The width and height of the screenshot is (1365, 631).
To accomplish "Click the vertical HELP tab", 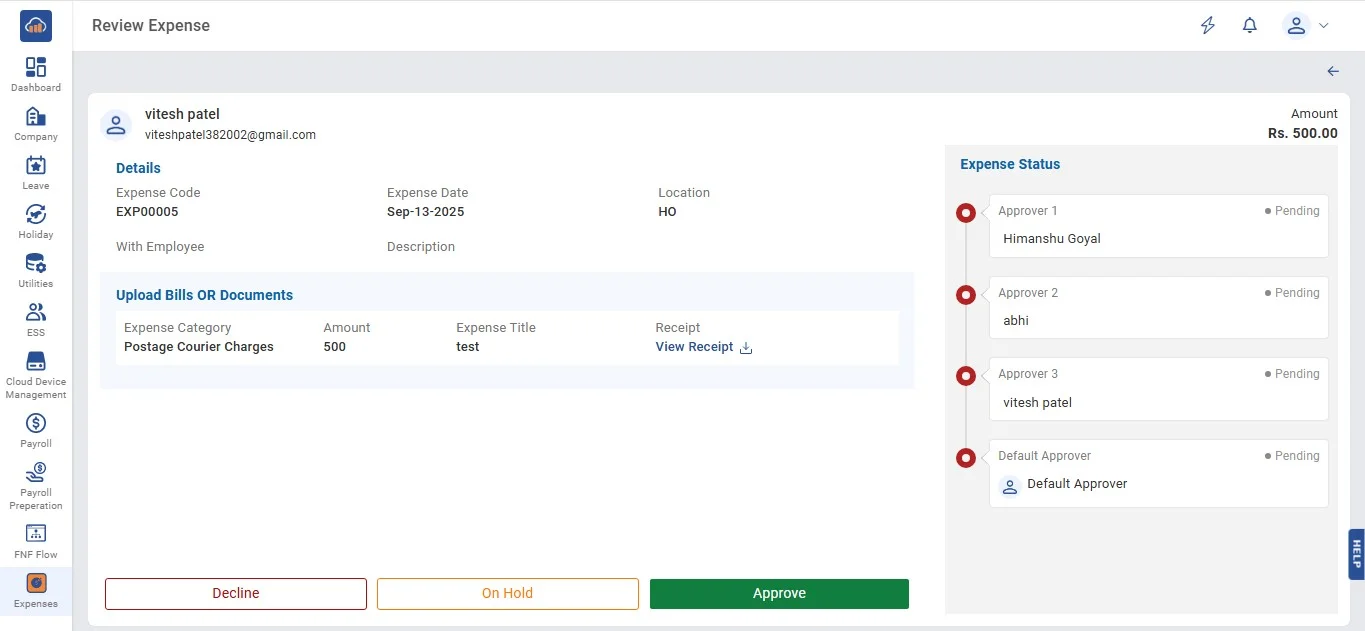I will (x=1356, y=554).
